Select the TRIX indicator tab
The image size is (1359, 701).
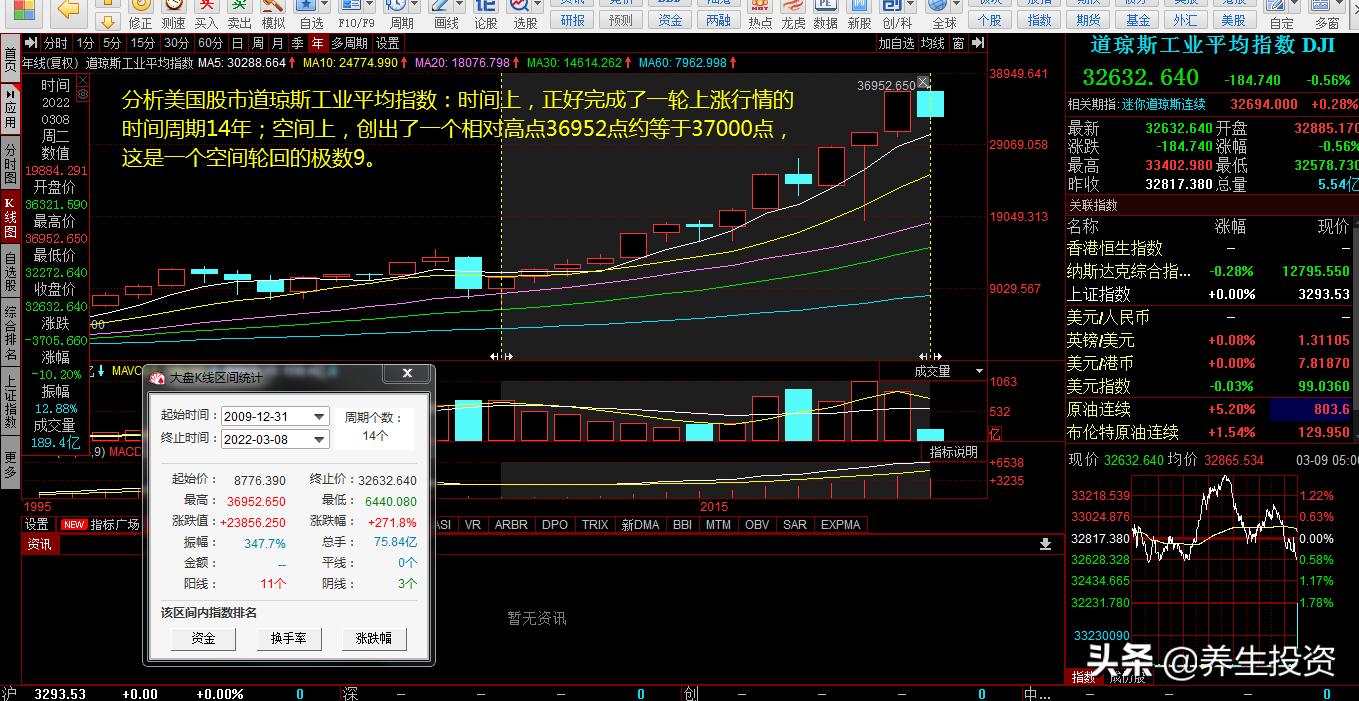[x=595, y=524]
